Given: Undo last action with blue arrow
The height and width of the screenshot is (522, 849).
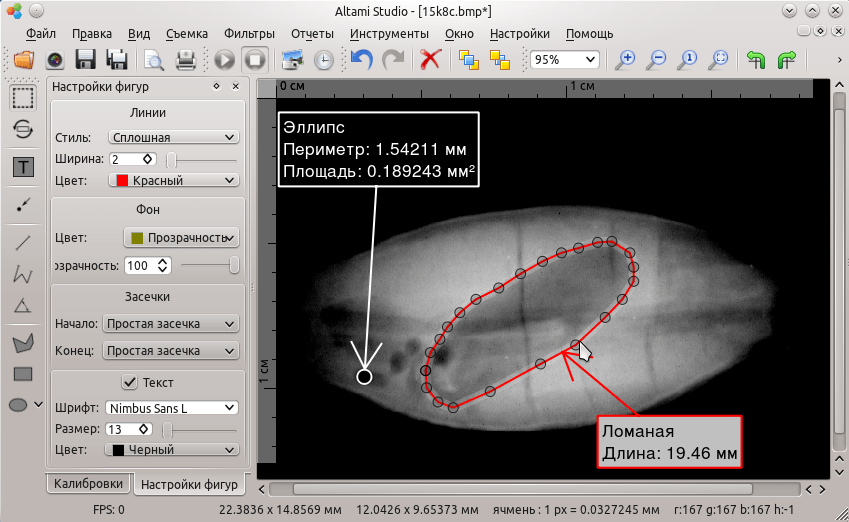Looking at the screenshot, I should (x=362, y=59).
